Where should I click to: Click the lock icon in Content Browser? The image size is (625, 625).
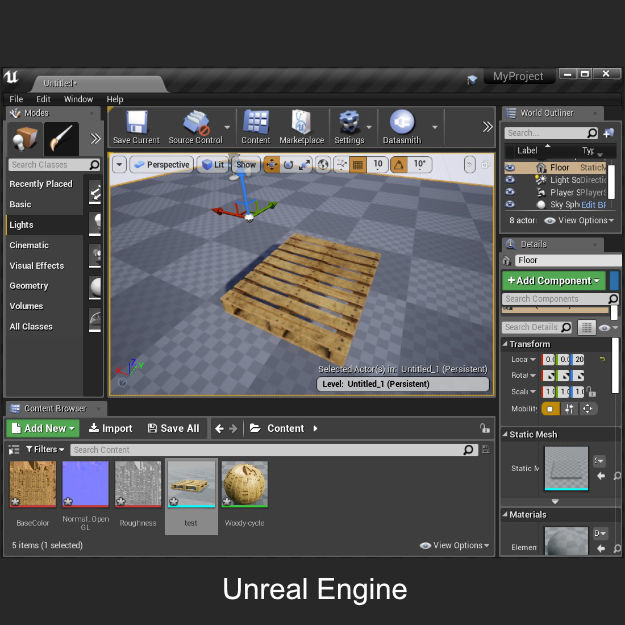(484, 428)
